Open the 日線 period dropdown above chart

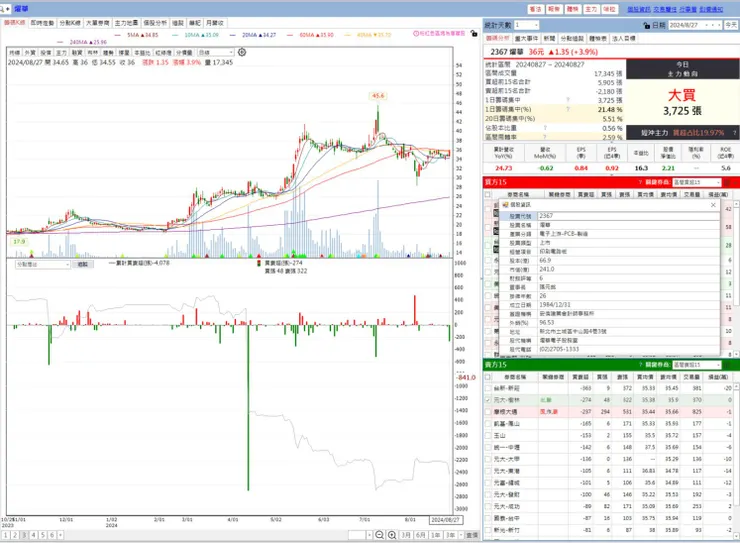tap(231, 52)
